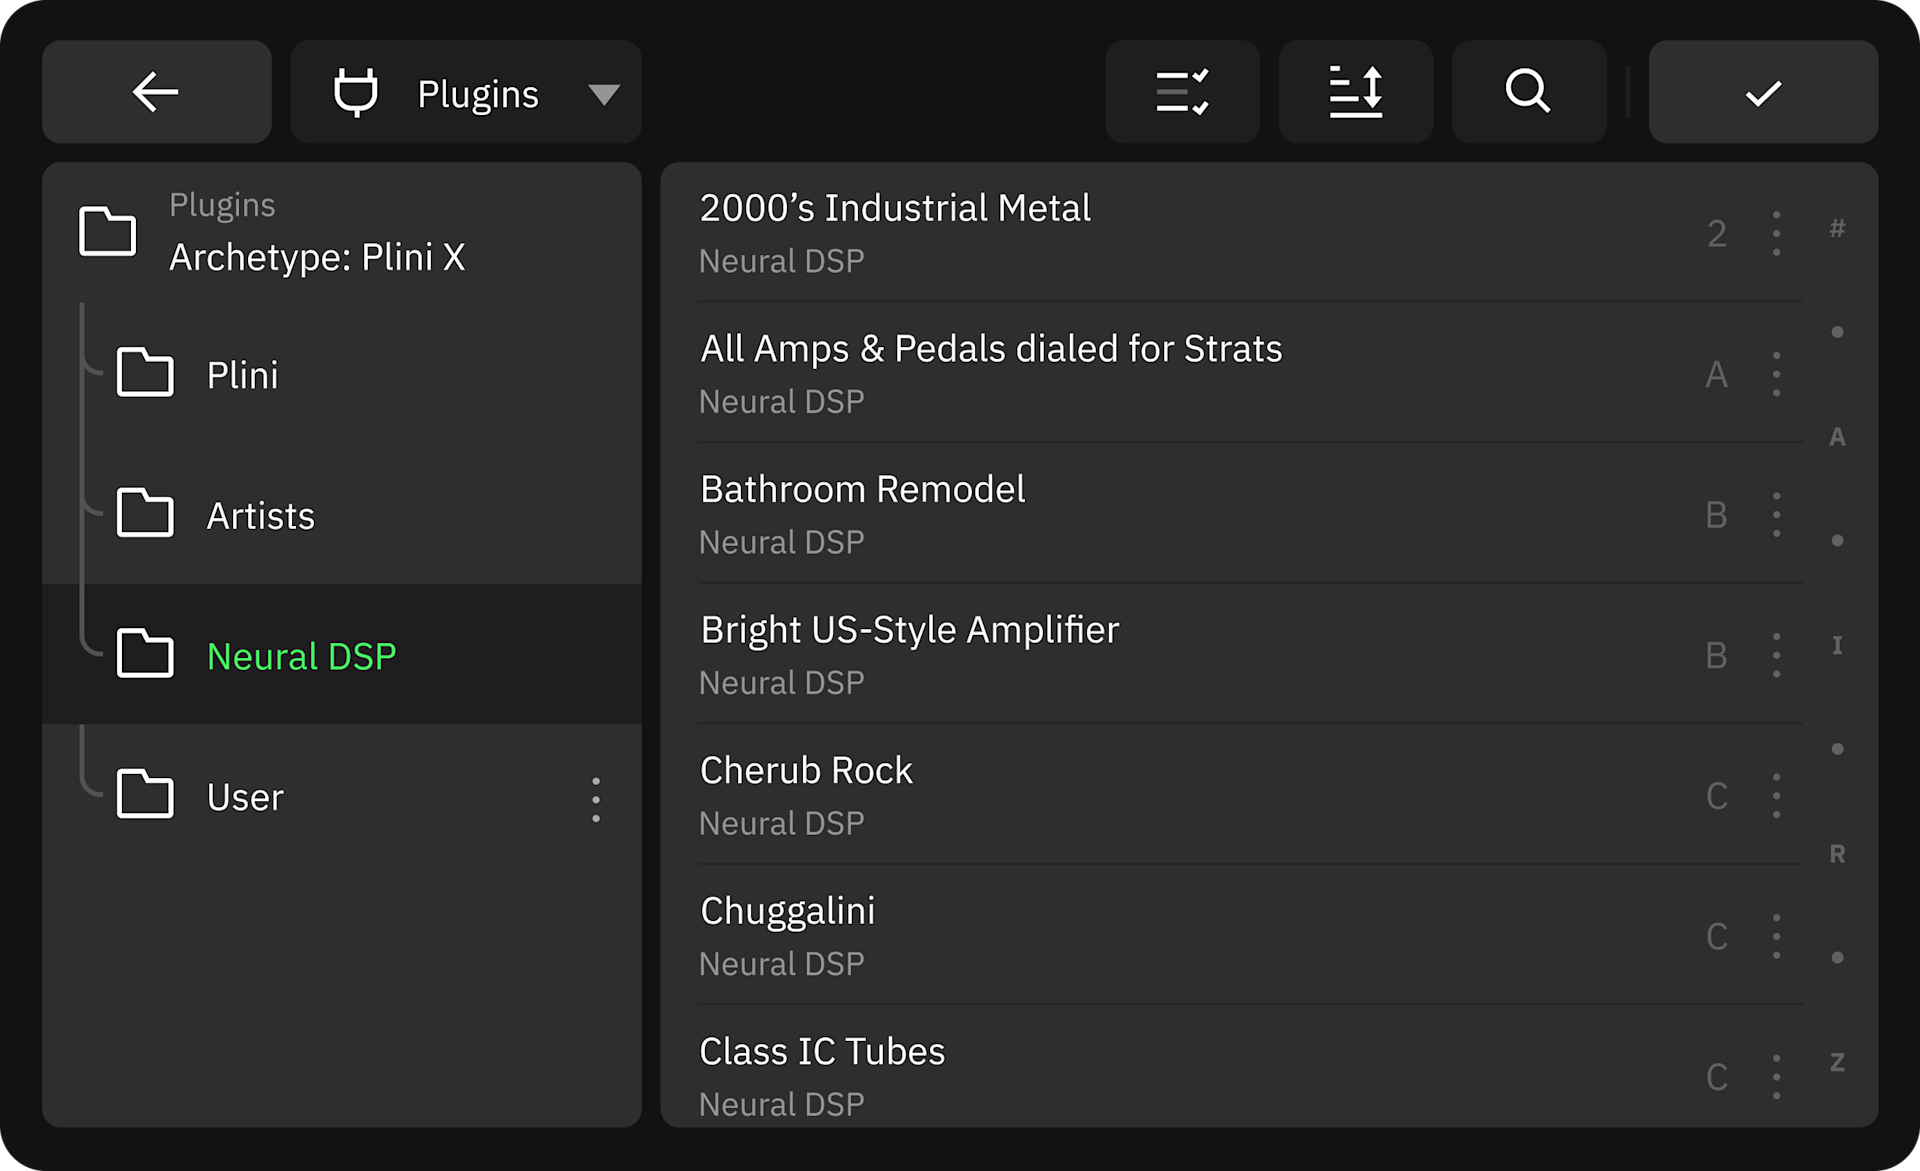Open more options for Cherub Rock

point(1776,796)
